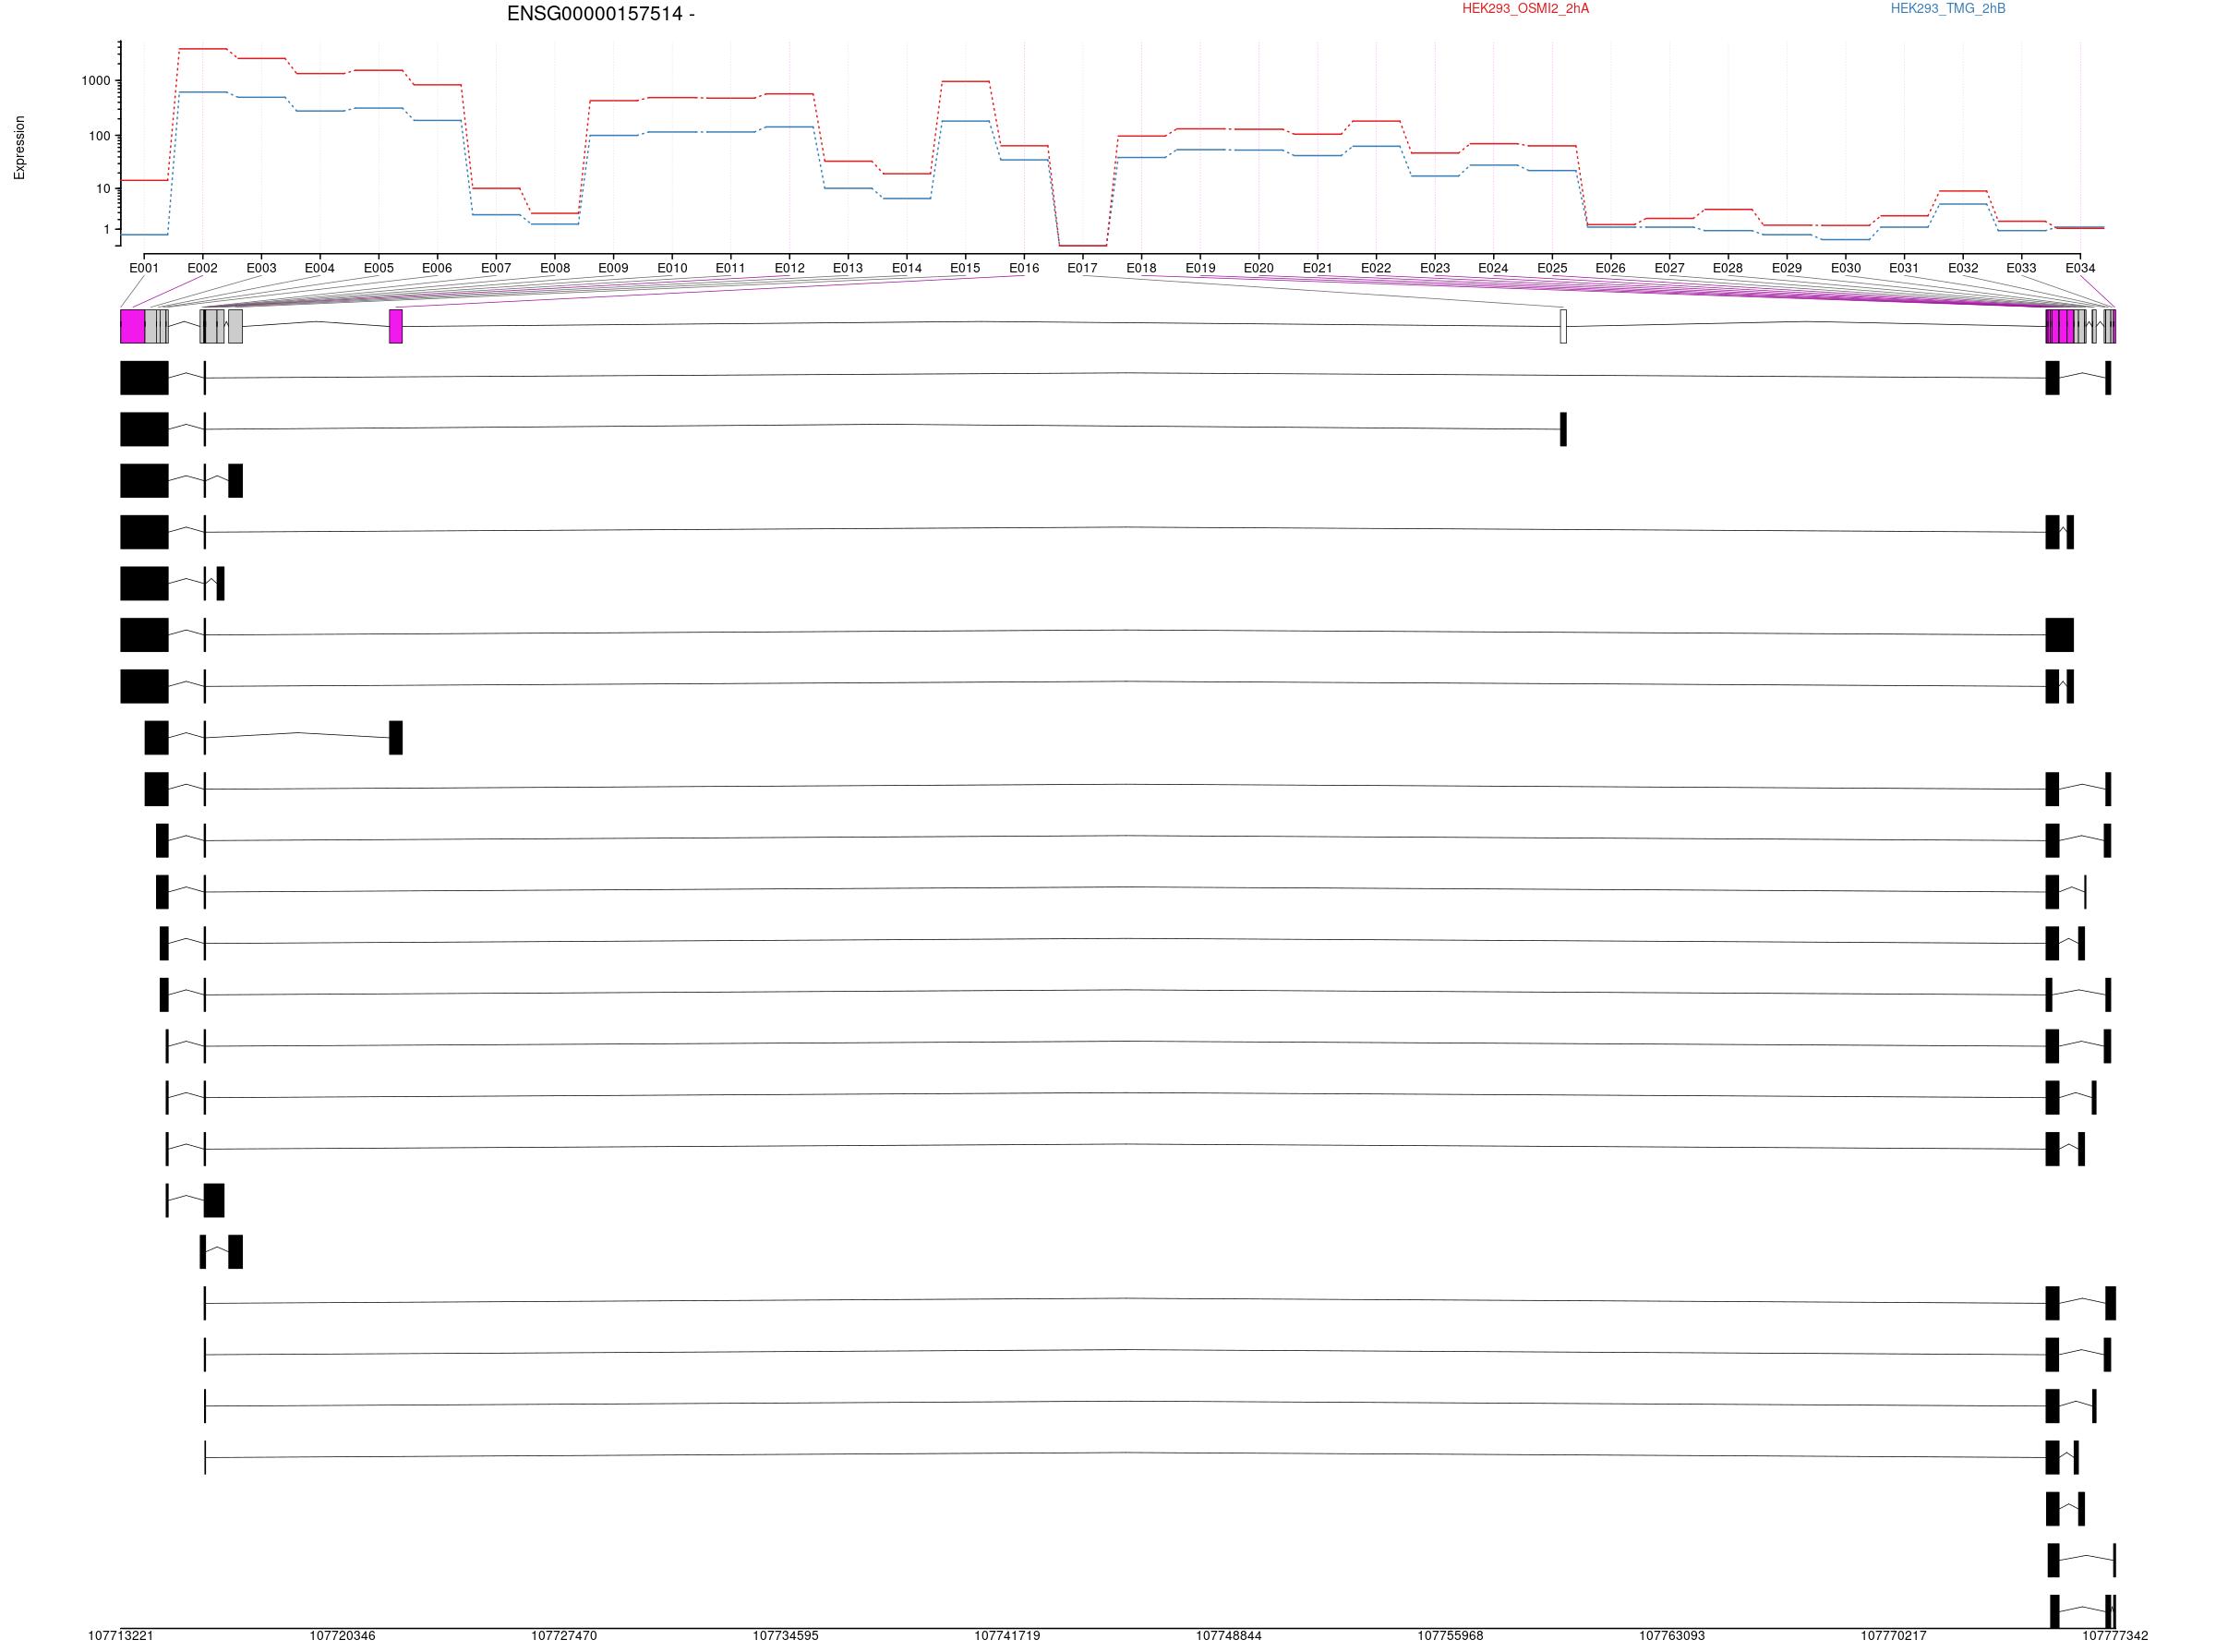Click exon label E015
2216x1652 pixels.
pos(965,268)
